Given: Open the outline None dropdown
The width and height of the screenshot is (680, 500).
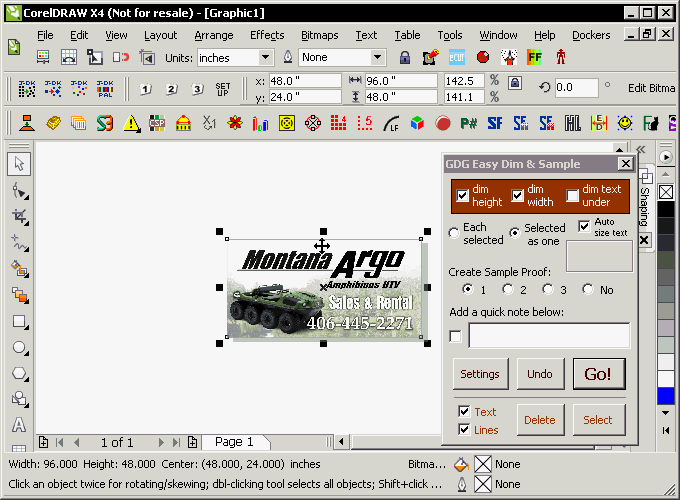Looking at the screenshot, I should pos(377,57).
